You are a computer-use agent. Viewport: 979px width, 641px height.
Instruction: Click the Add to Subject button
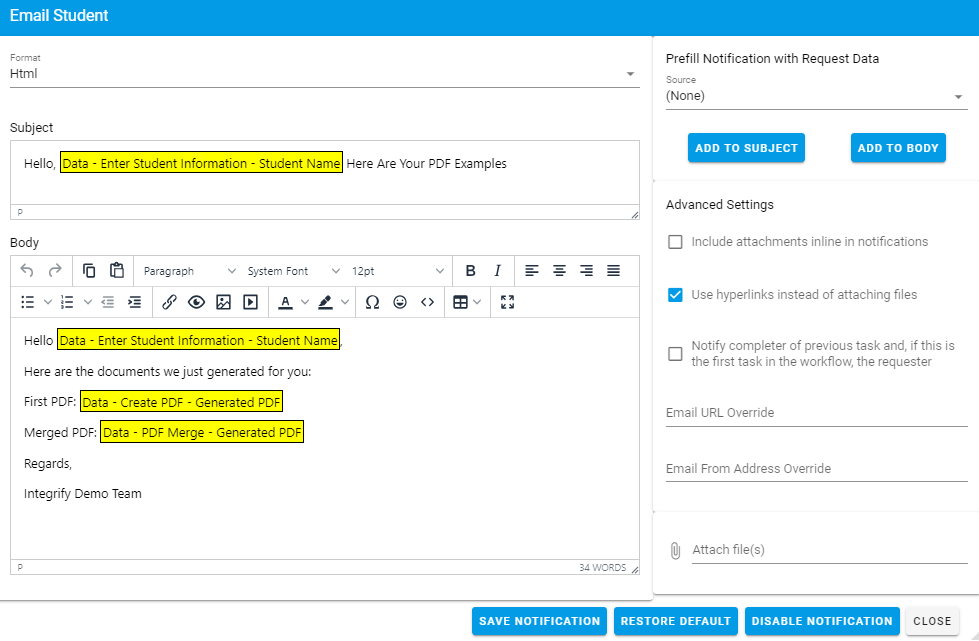[746, 148]
